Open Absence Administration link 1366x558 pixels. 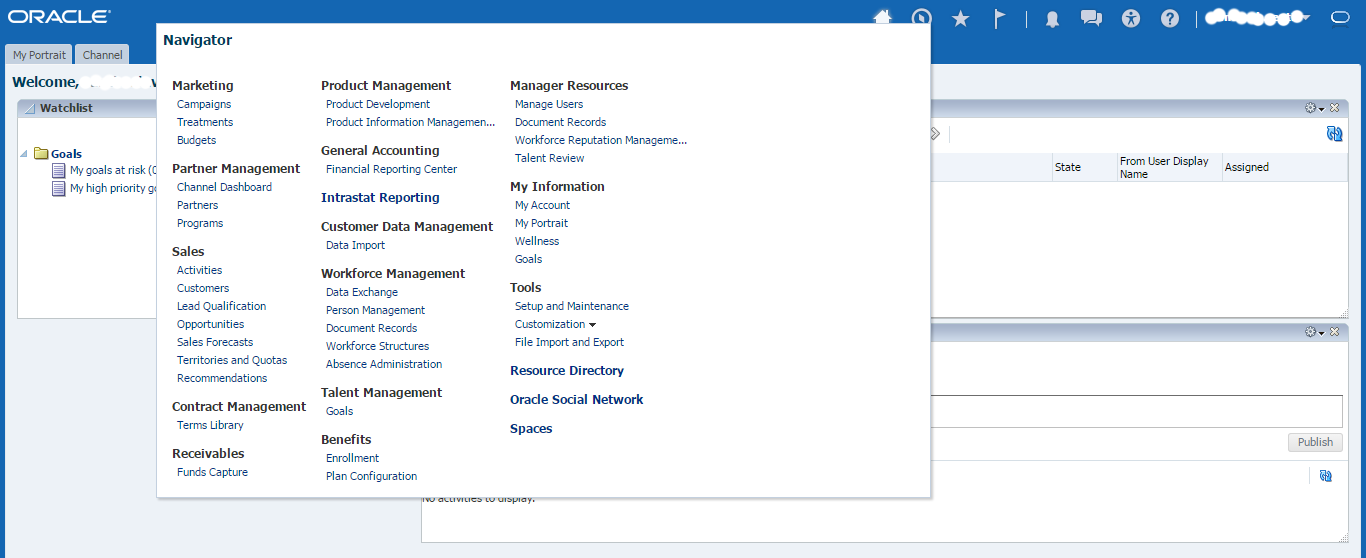[384, 364]
